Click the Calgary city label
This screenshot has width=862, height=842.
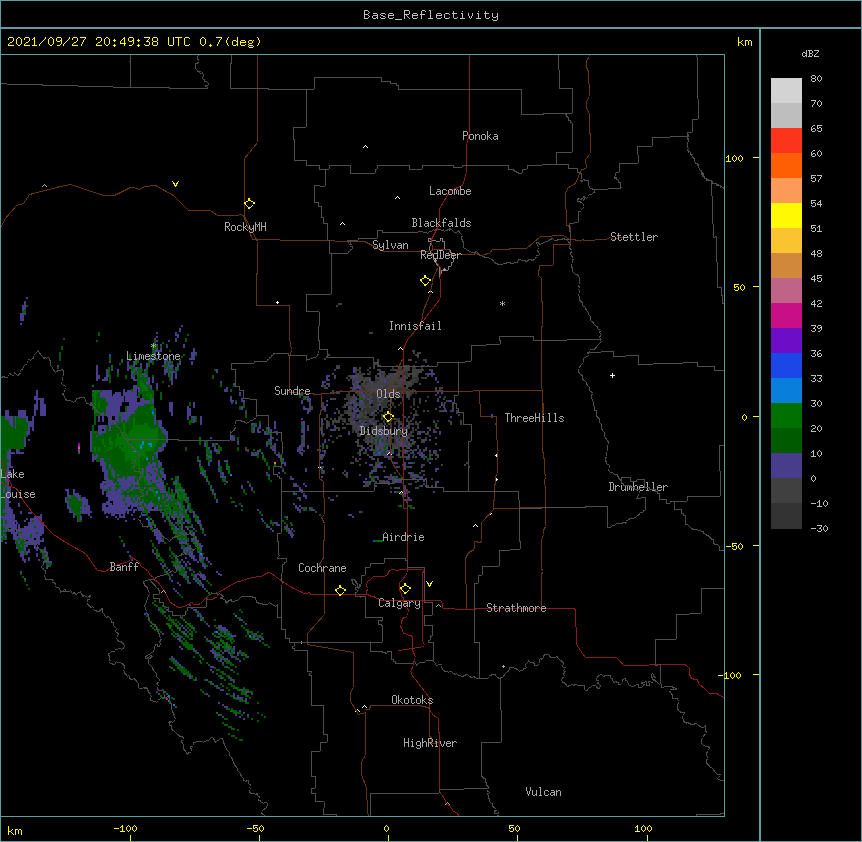point(399,603)
